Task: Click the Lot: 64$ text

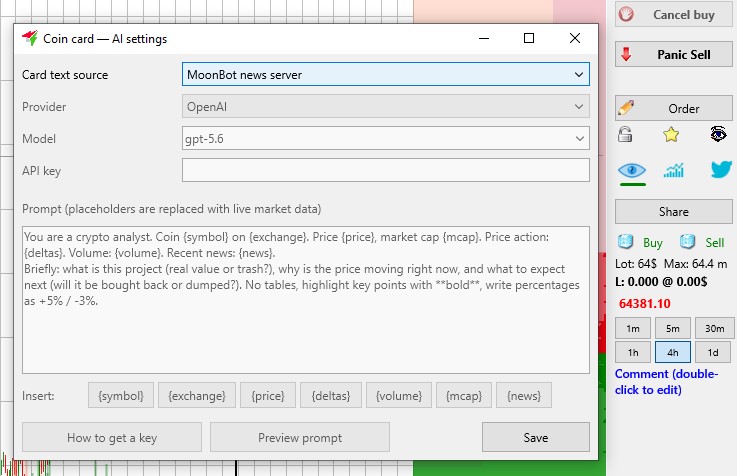Action: [635, 264]
